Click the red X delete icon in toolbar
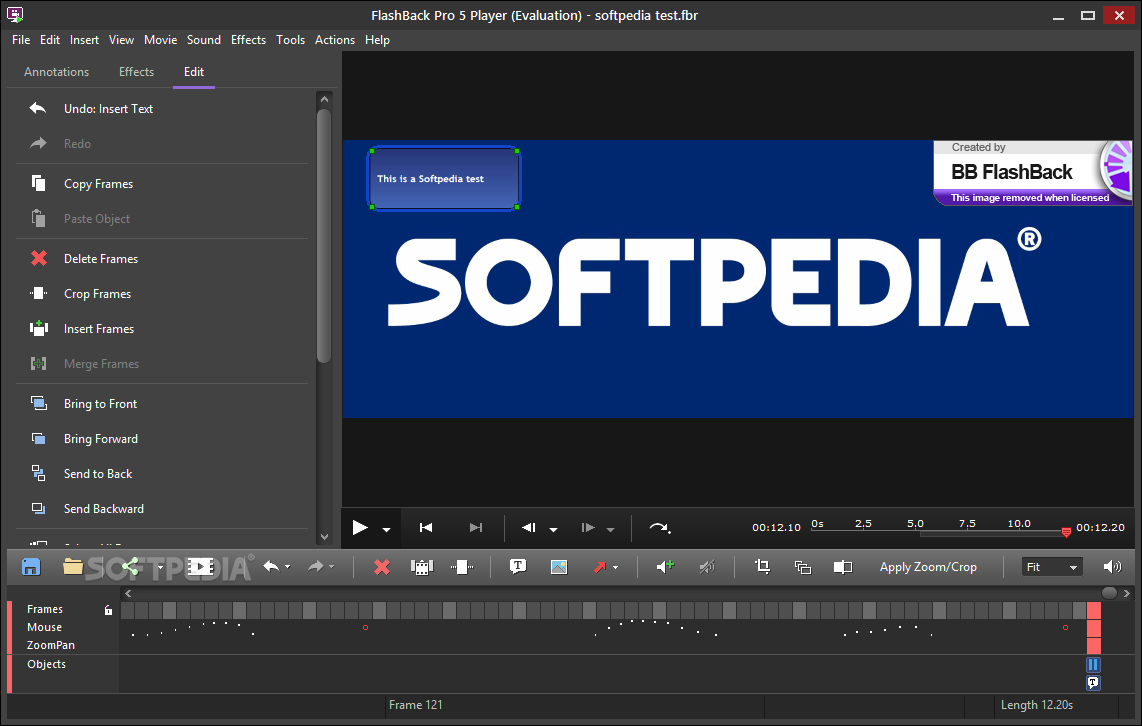The height and width of the screenshot is (726, 1142). coord(381,567)
